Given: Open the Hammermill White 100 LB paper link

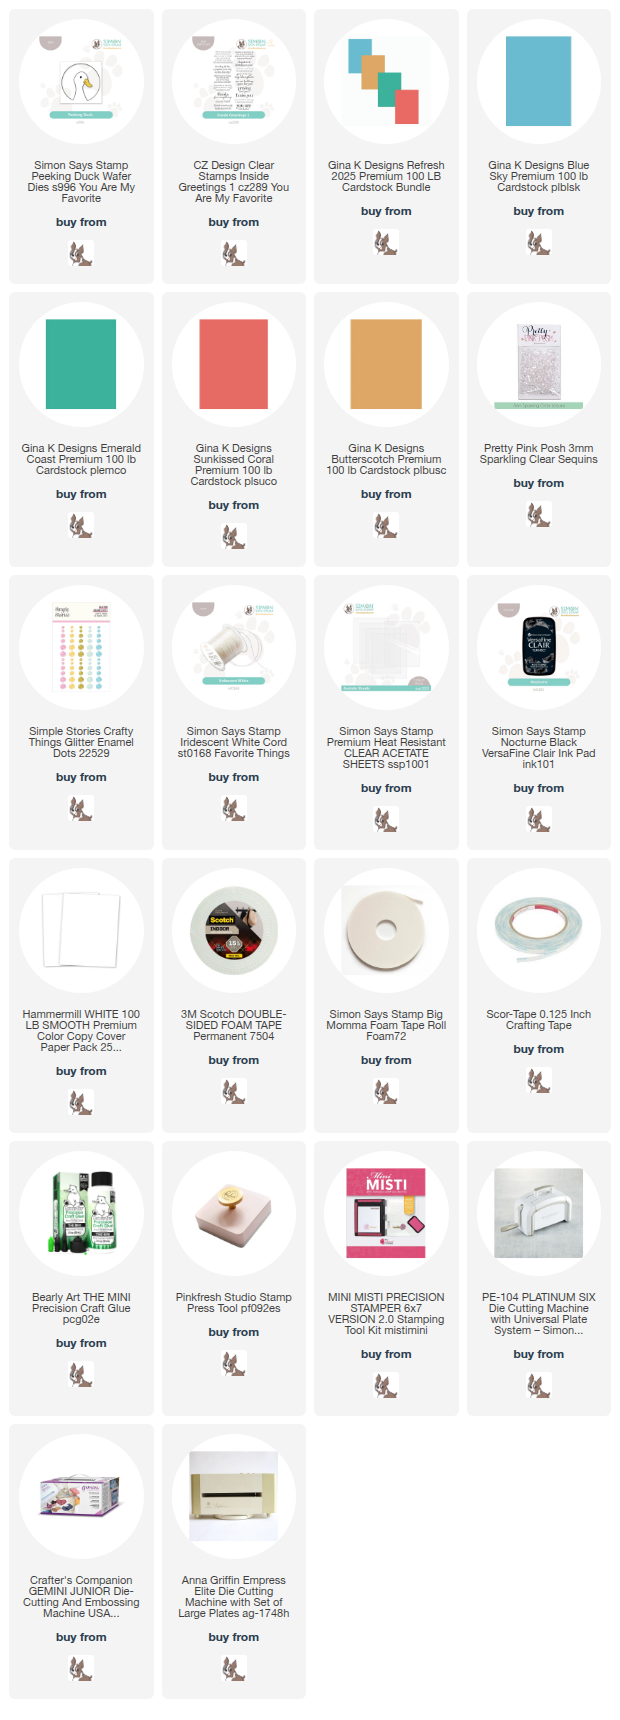Looking at the screenshot, I should [81, 1030].
